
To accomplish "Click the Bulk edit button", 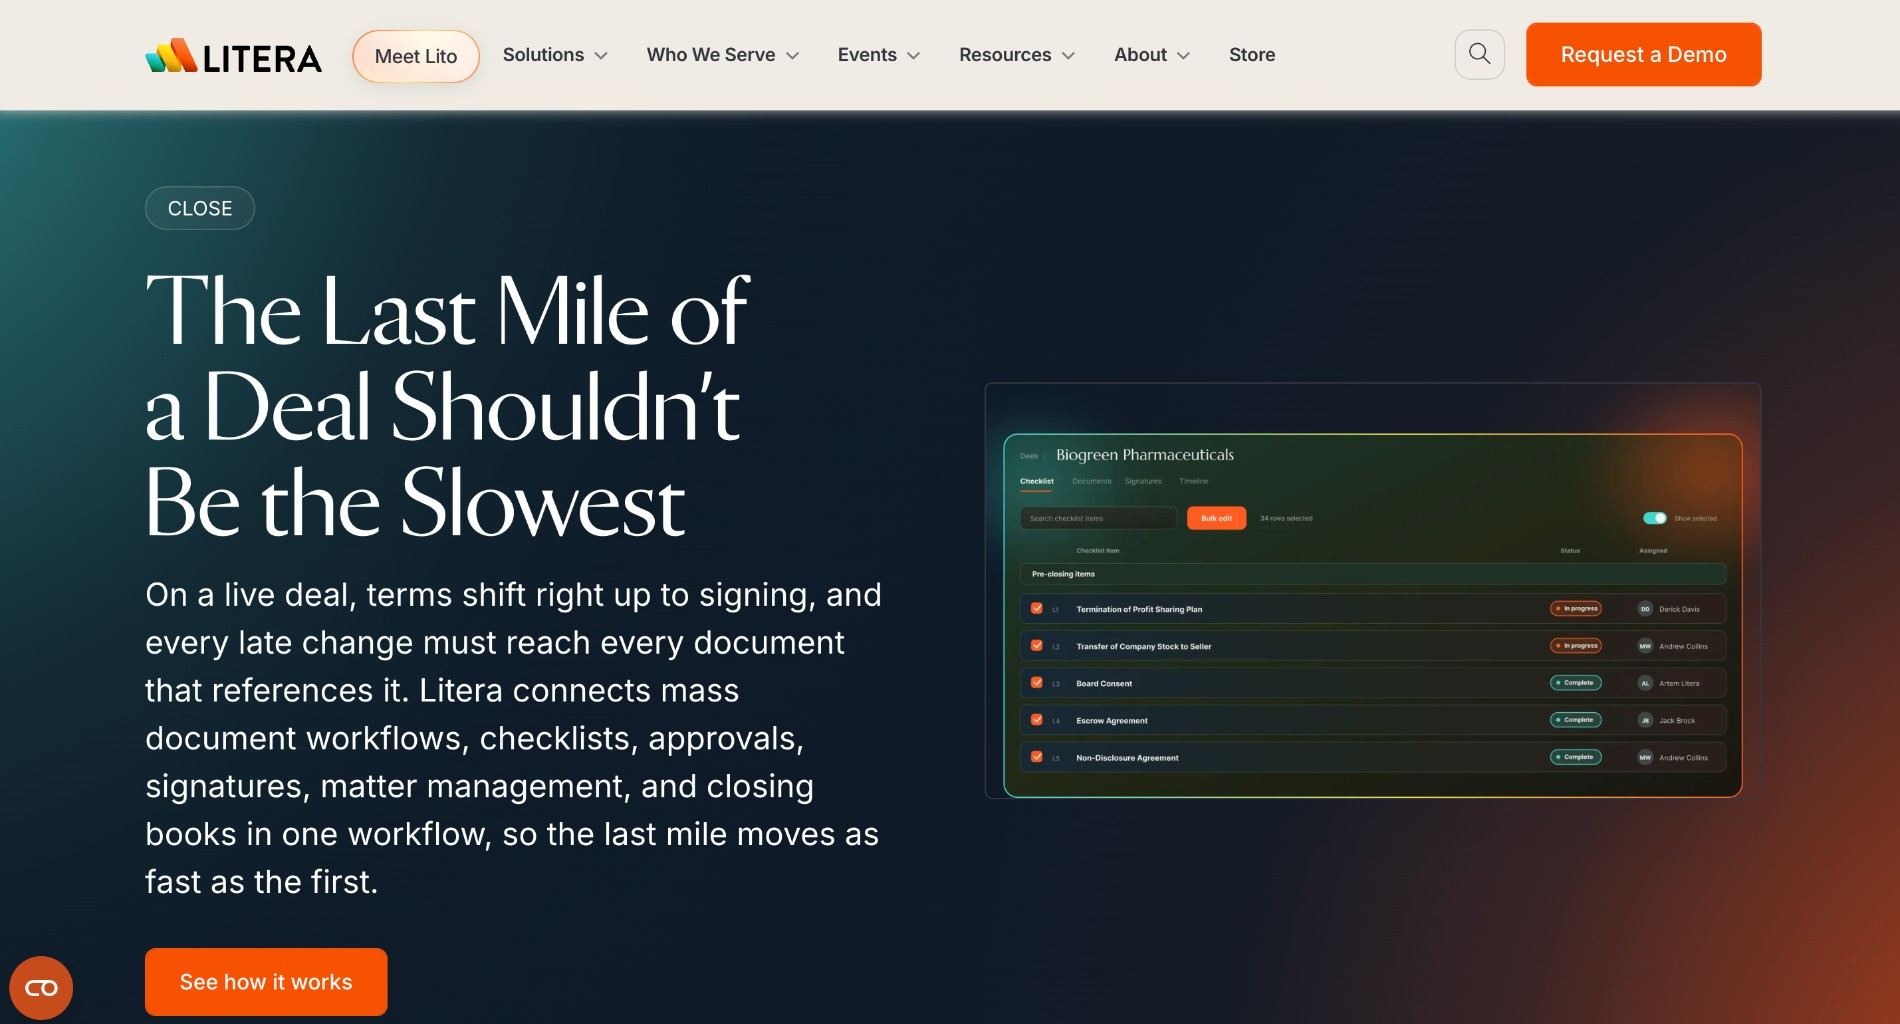I will 1216,518.
